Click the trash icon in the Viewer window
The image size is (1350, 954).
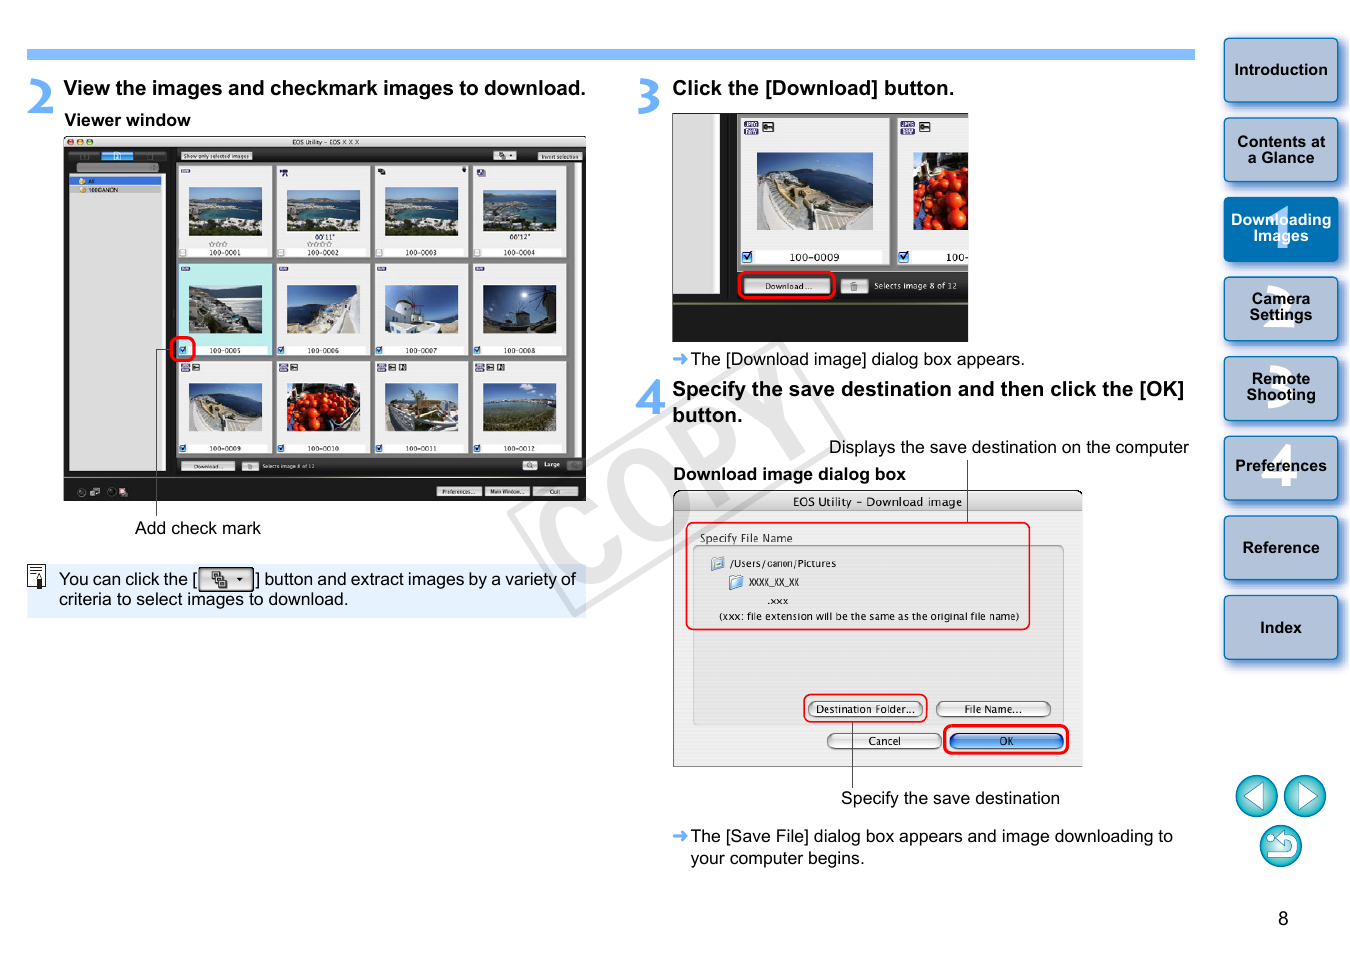pyautogui.click(x=250, y=466)
